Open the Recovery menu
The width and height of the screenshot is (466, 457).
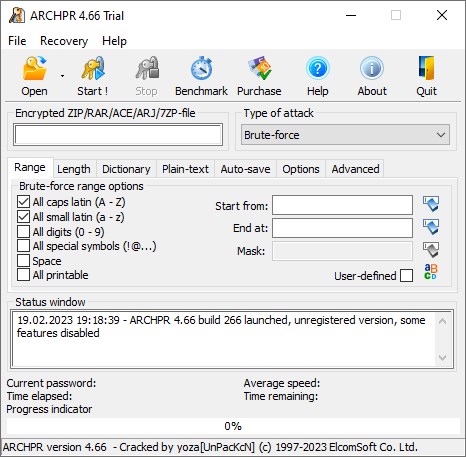coord(64,41)
